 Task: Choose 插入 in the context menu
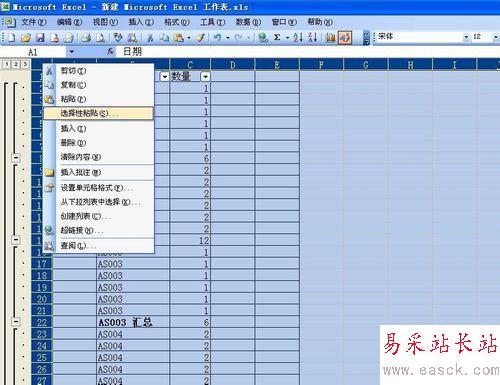point(99,128)
